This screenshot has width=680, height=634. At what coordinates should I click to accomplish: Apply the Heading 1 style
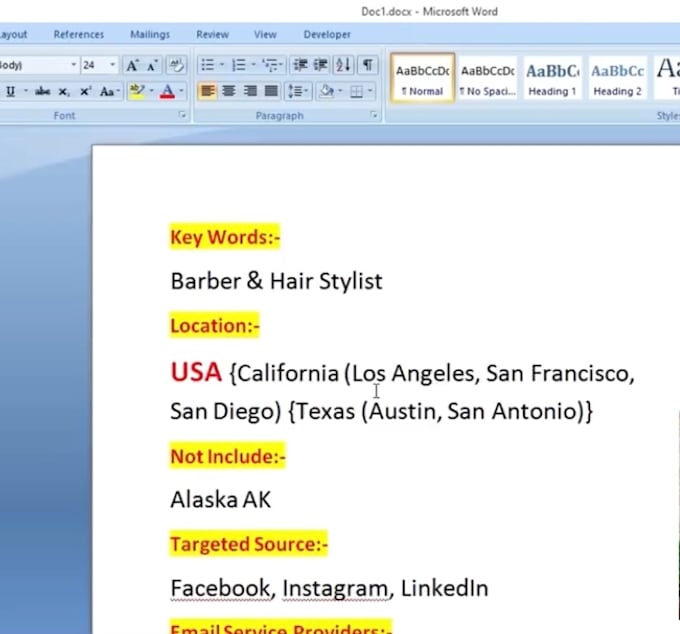pos(552,78)
